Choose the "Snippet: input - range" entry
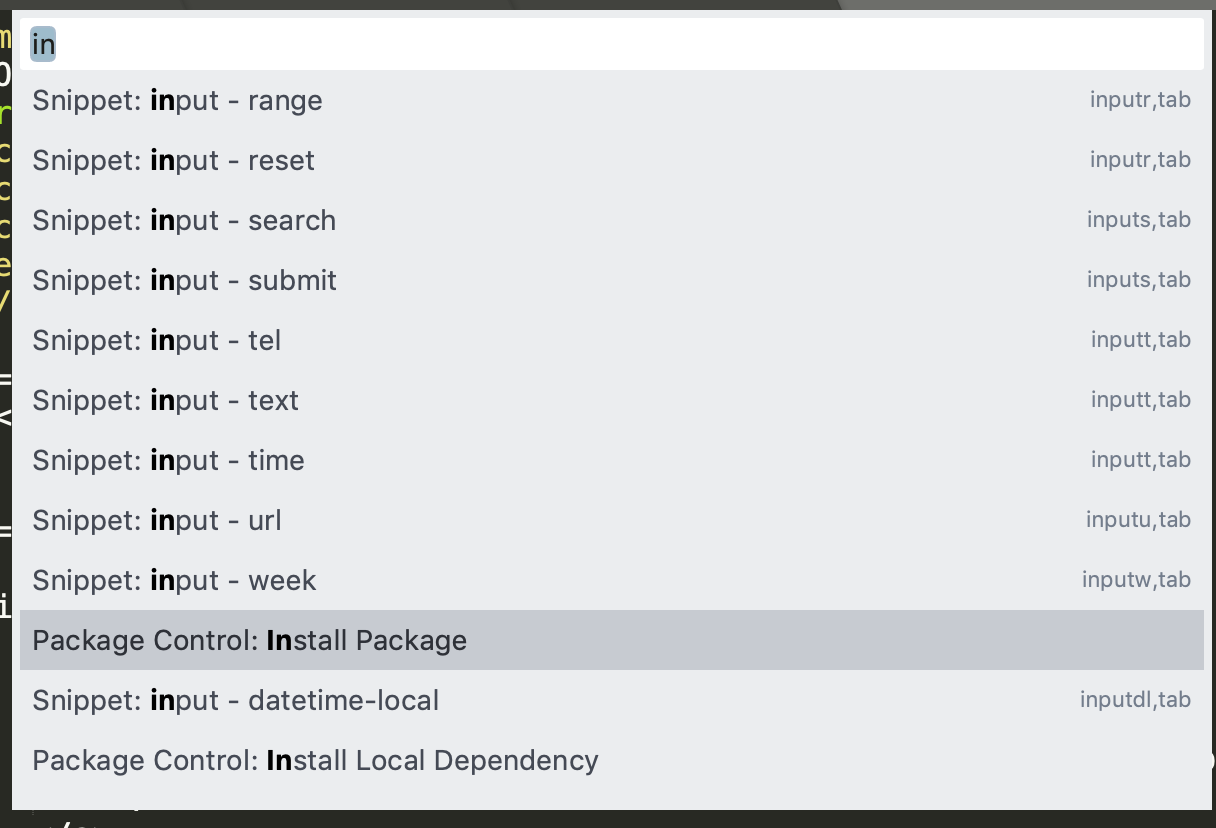The image size is (1216, 828). coord(177,100)
